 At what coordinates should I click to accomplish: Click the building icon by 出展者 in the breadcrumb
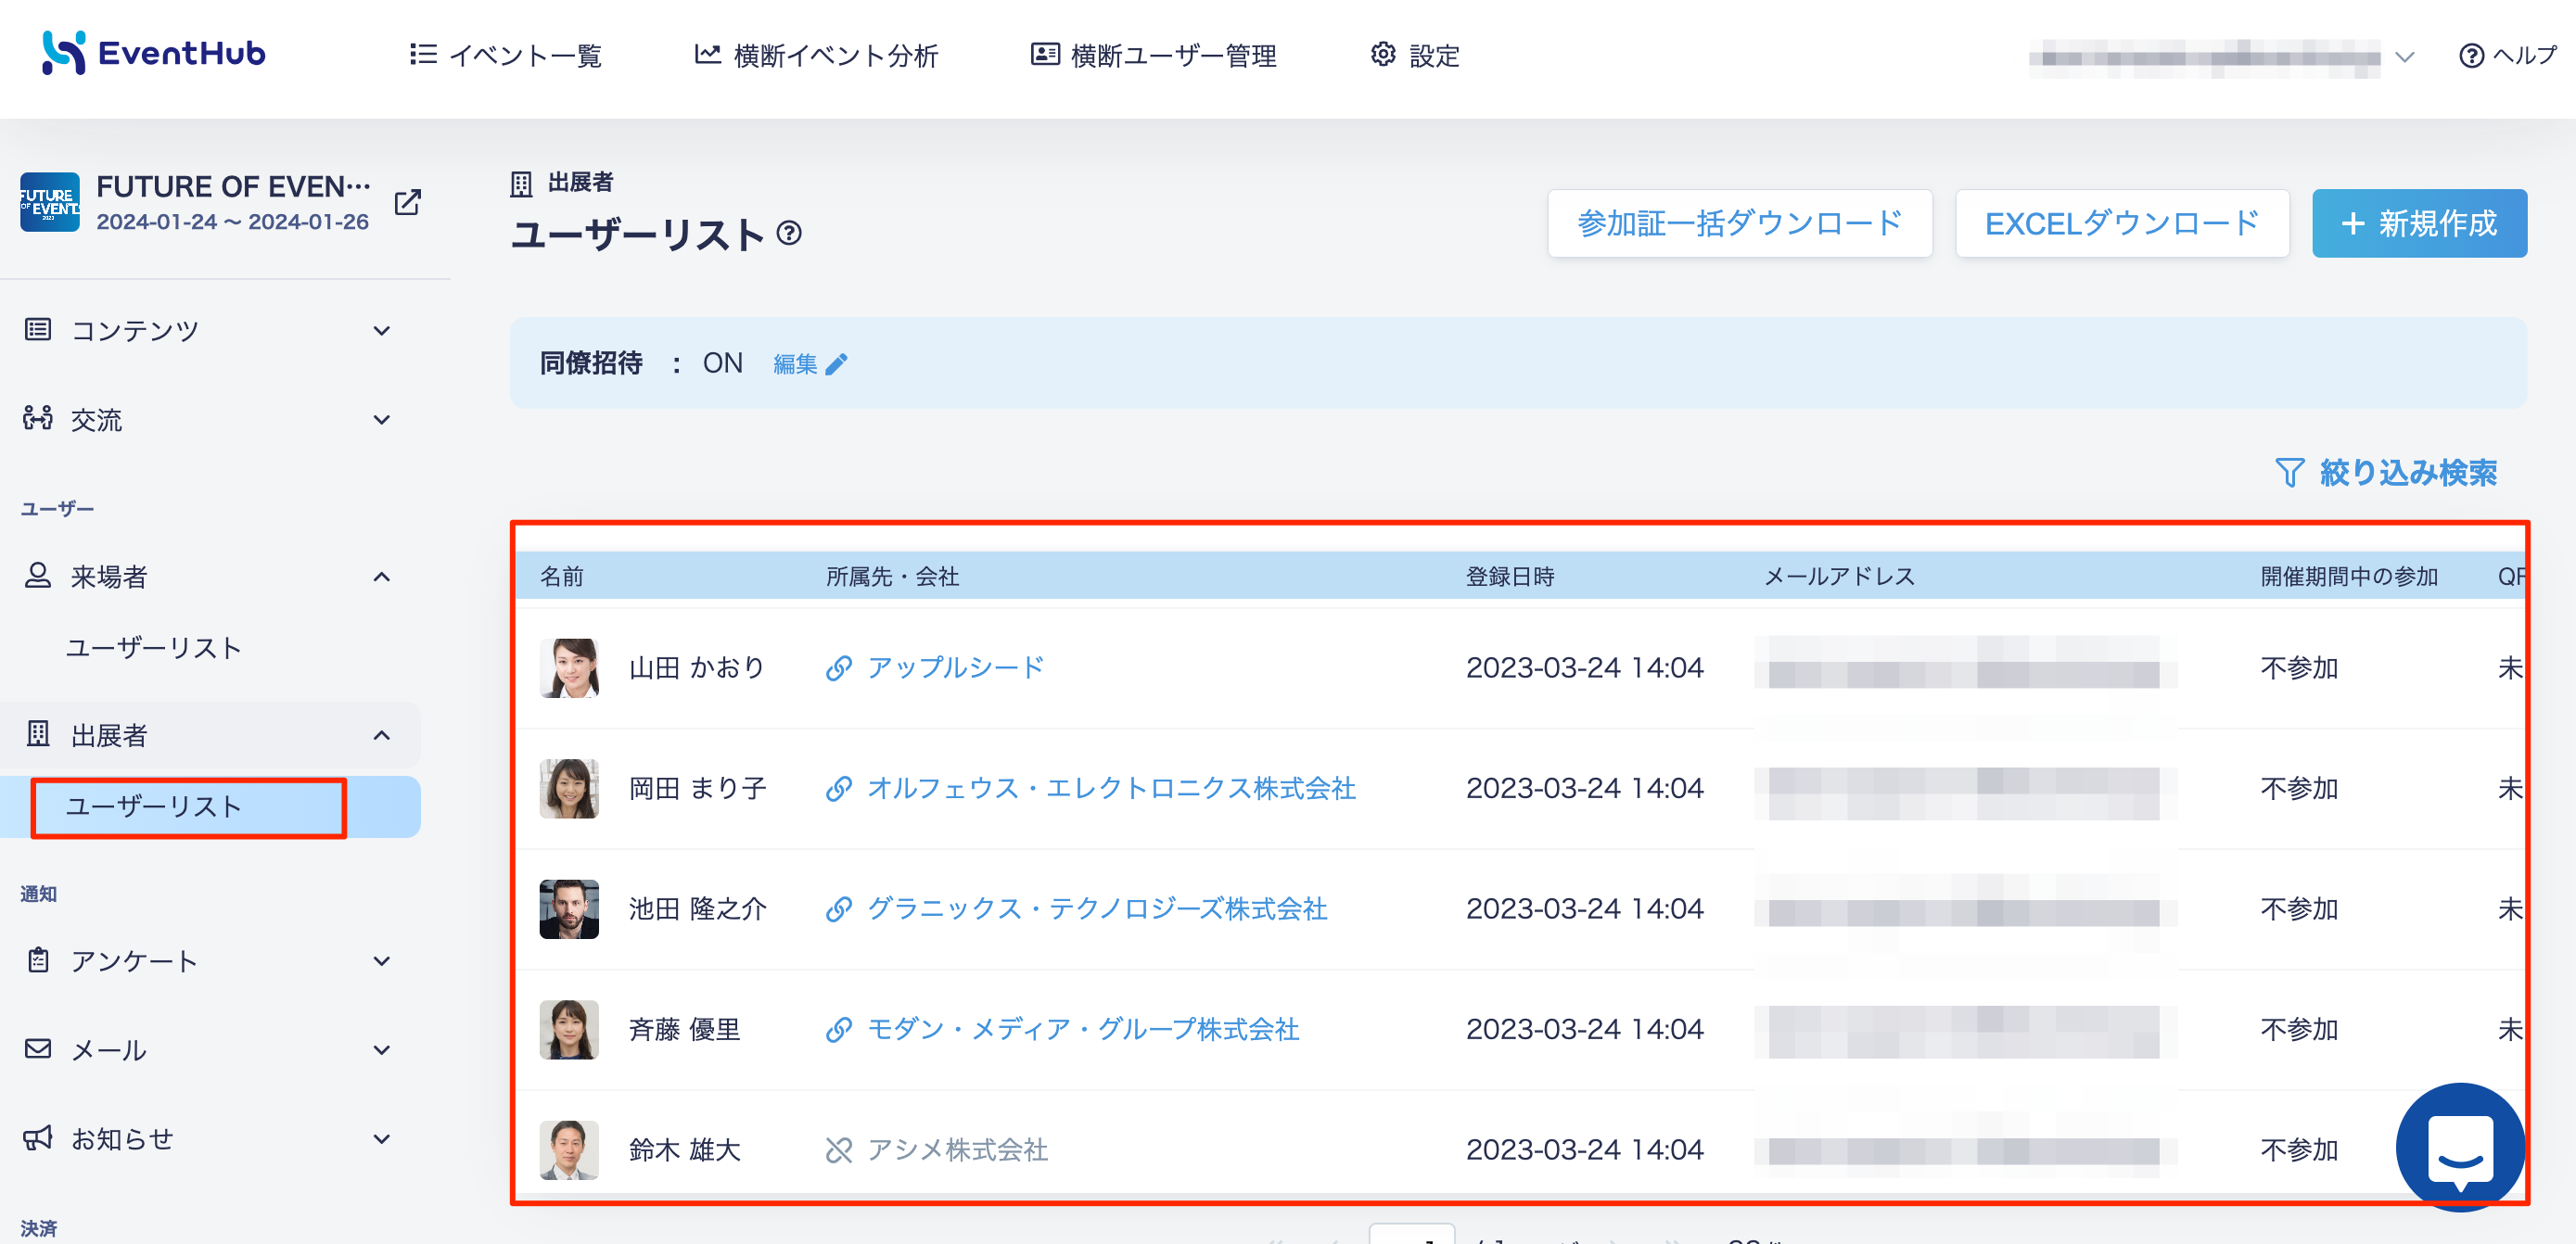click(x=521, y=184)
